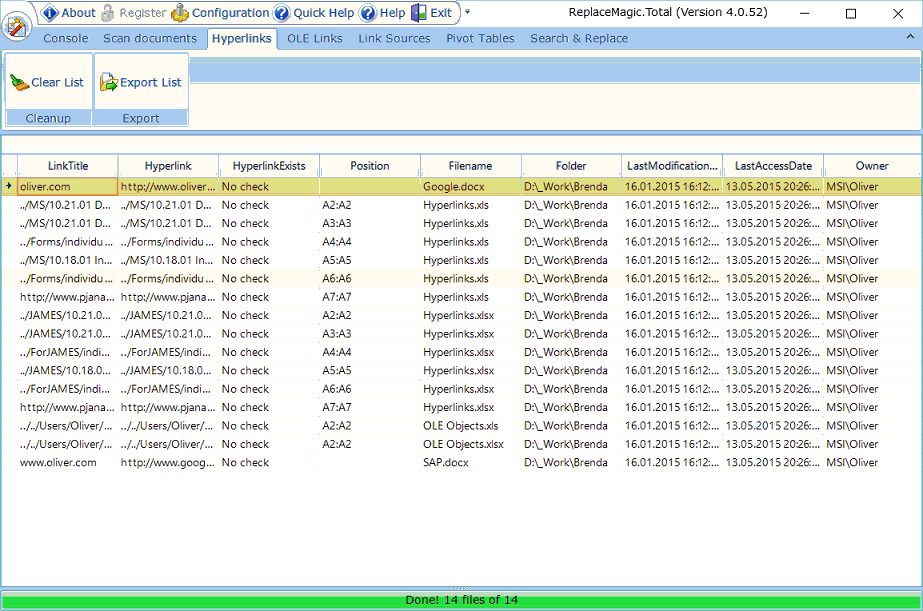Click the SAP.docx filename cell

pos(470,463)
